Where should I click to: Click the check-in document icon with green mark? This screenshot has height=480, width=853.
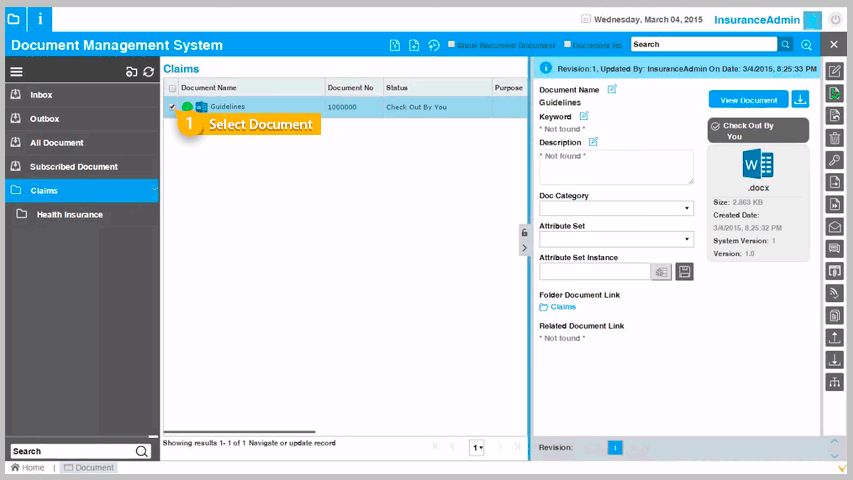point(835,93)
